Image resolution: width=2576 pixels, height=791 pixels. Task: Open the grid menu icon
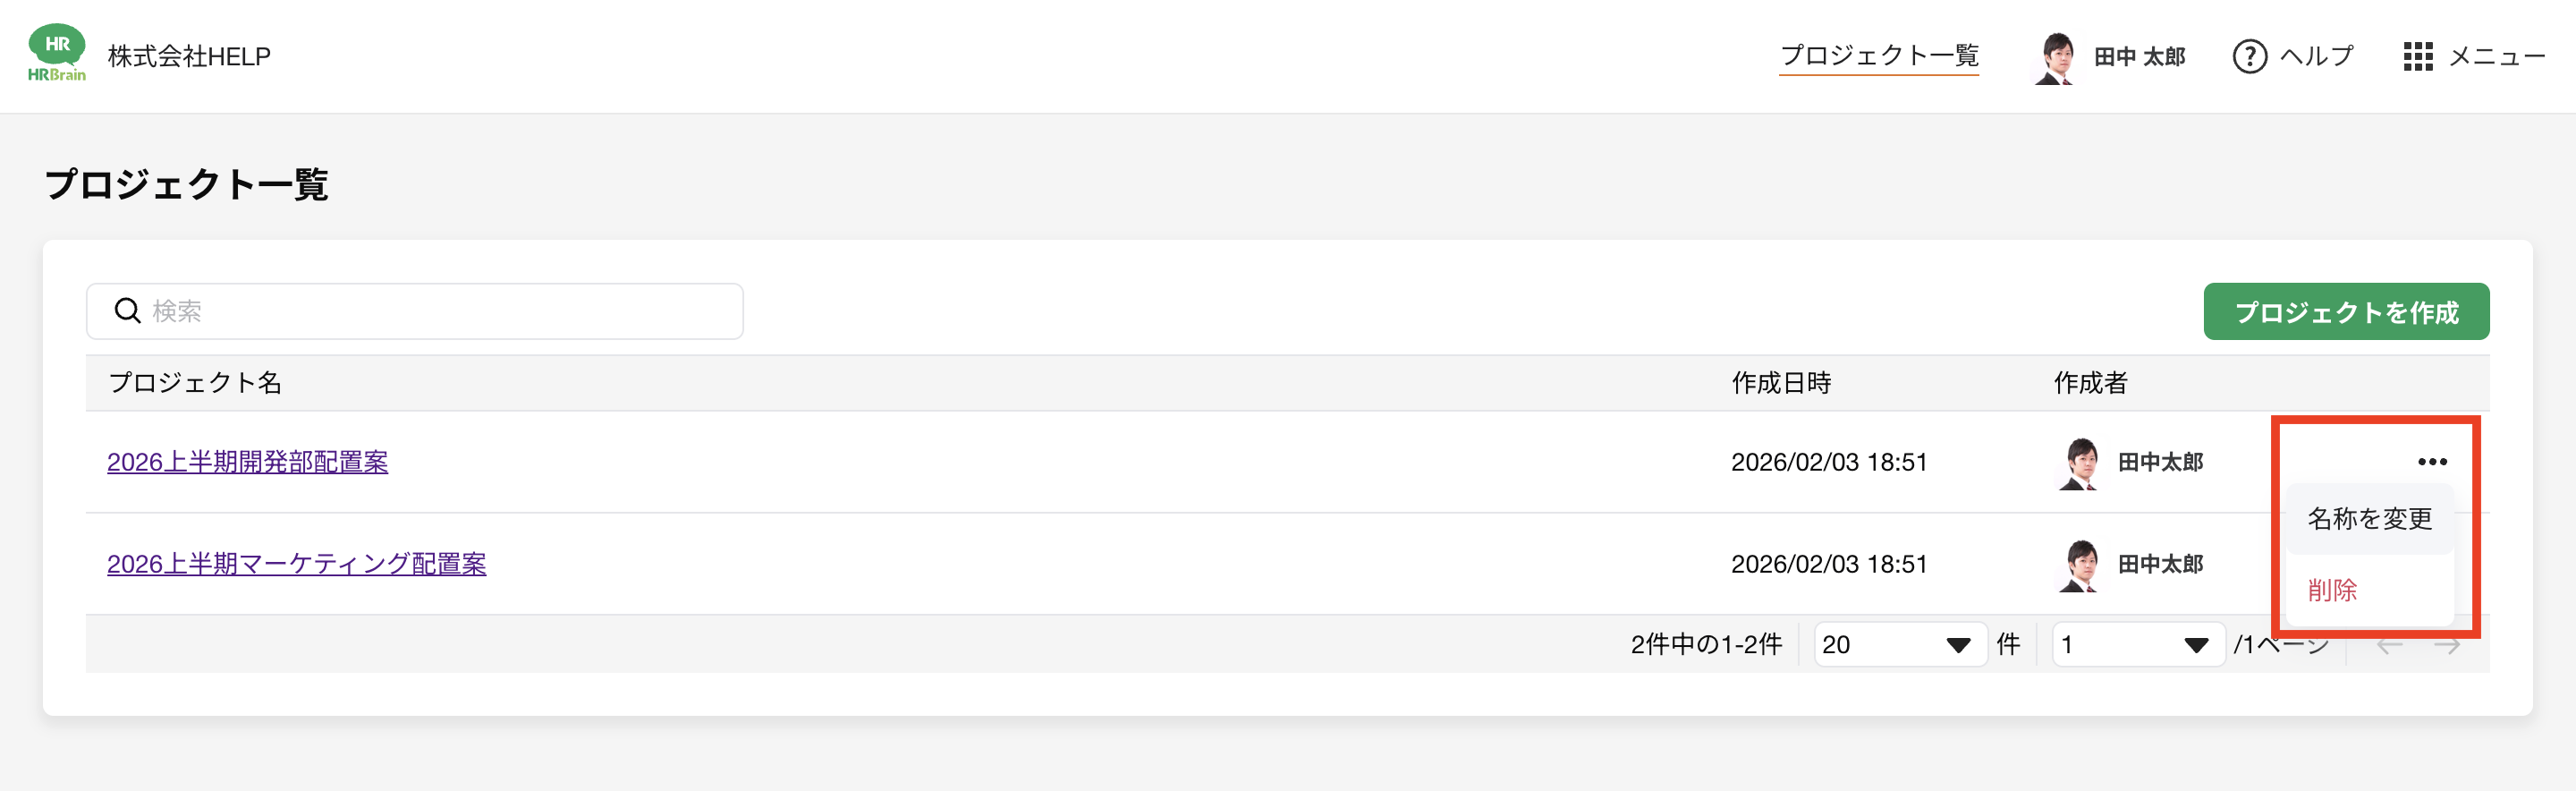coord(2417,56)
